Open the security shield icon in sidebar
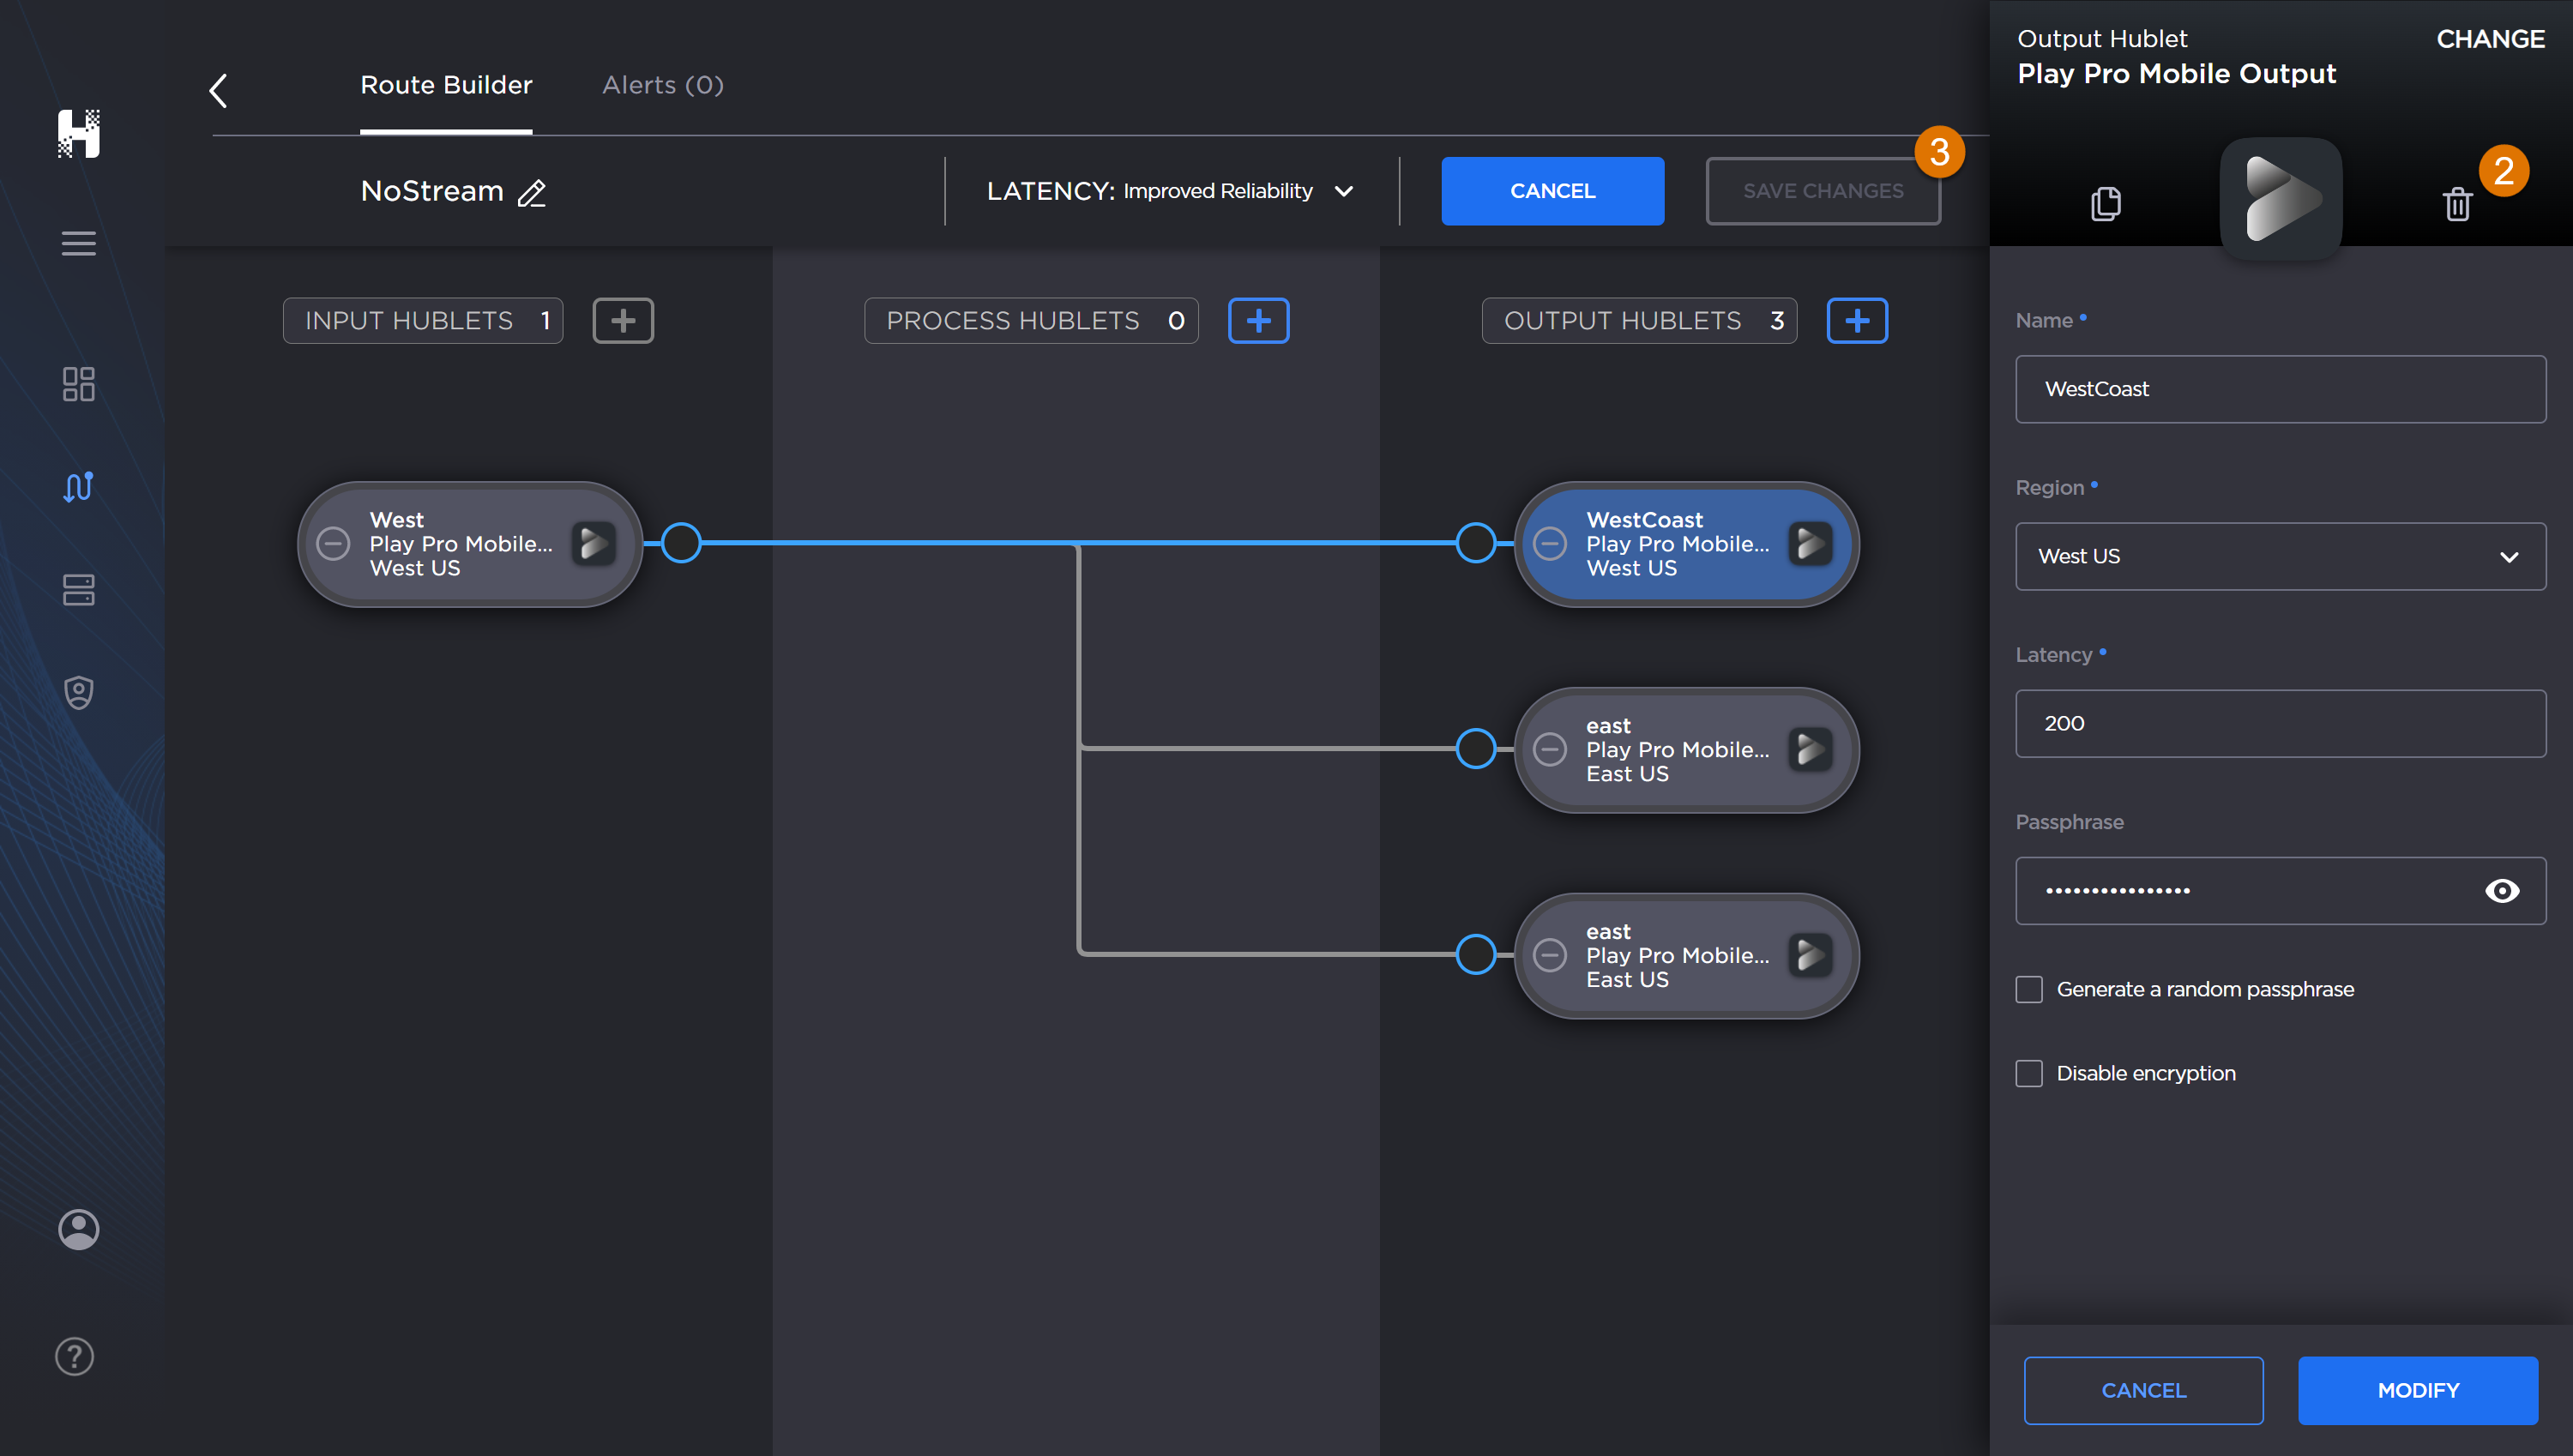This screenshot has height=1456, width=2573. (78, 692)
